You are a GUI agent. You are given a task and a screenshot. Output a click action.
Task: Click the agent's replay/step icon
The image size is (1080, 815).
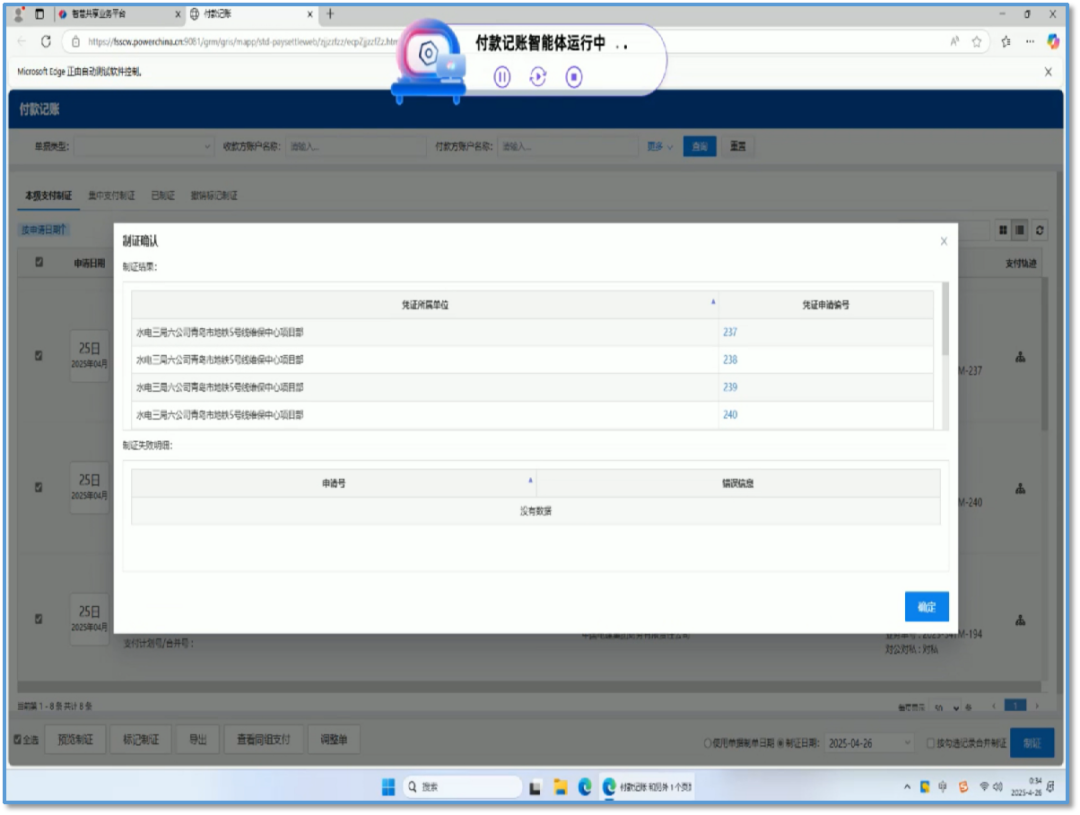(x=538, y=76)
